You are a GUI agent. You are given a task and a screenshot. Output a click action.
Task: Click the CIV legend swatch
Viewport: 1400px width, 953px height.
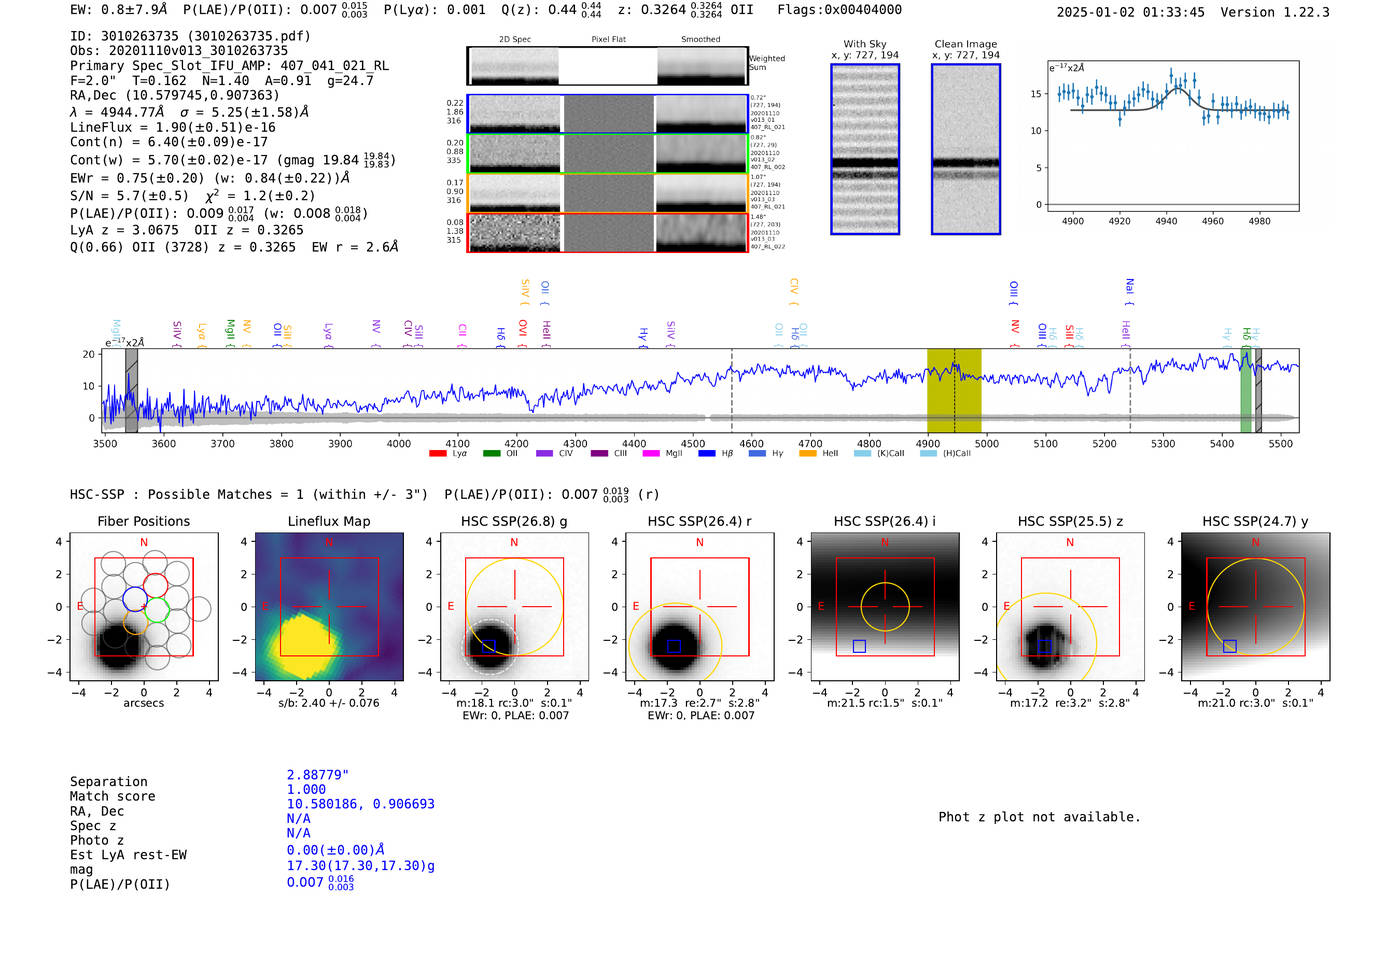(x=544, y=454)
